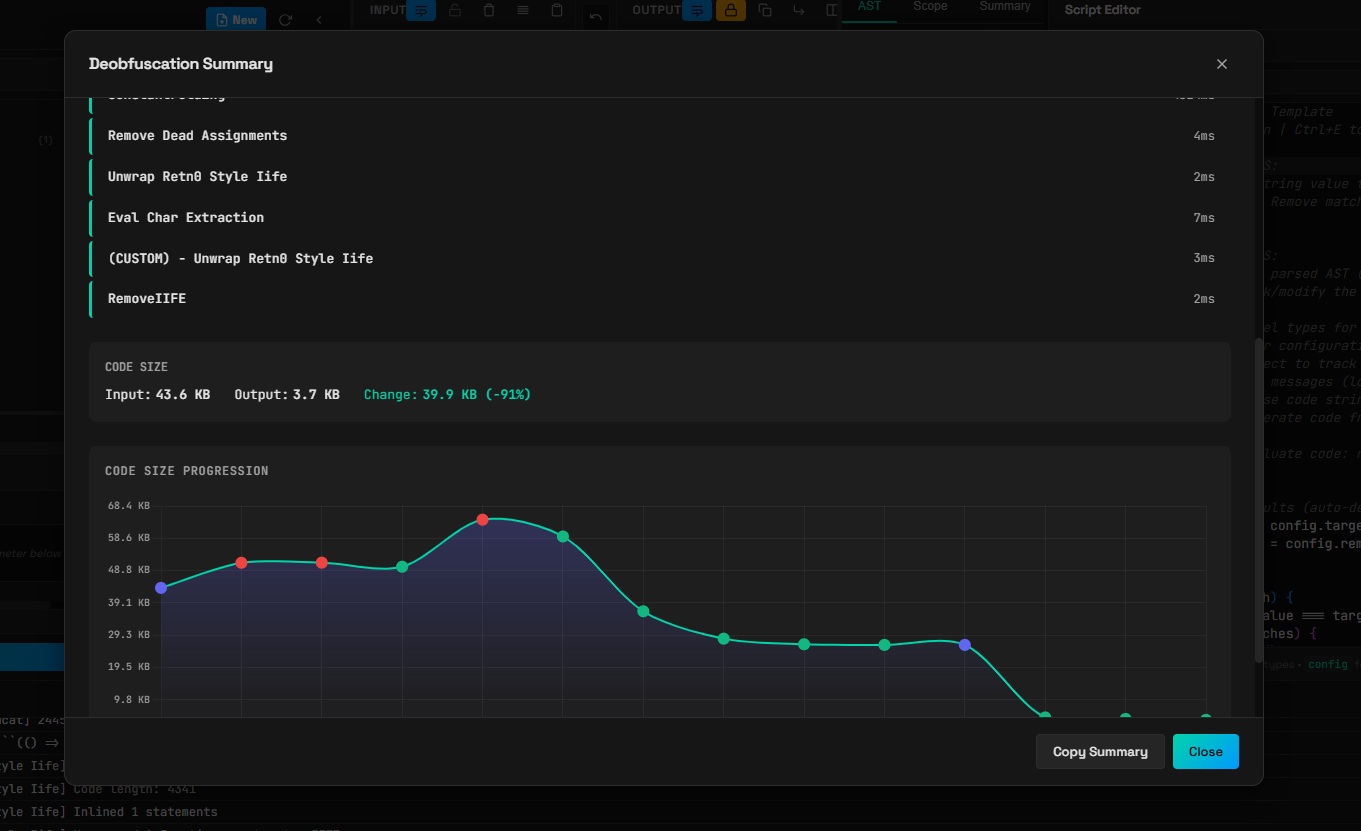This screenshot has height=831, width=1361.
Task: Toggle the INPUT word wrap icon
Action: point(421,11)
